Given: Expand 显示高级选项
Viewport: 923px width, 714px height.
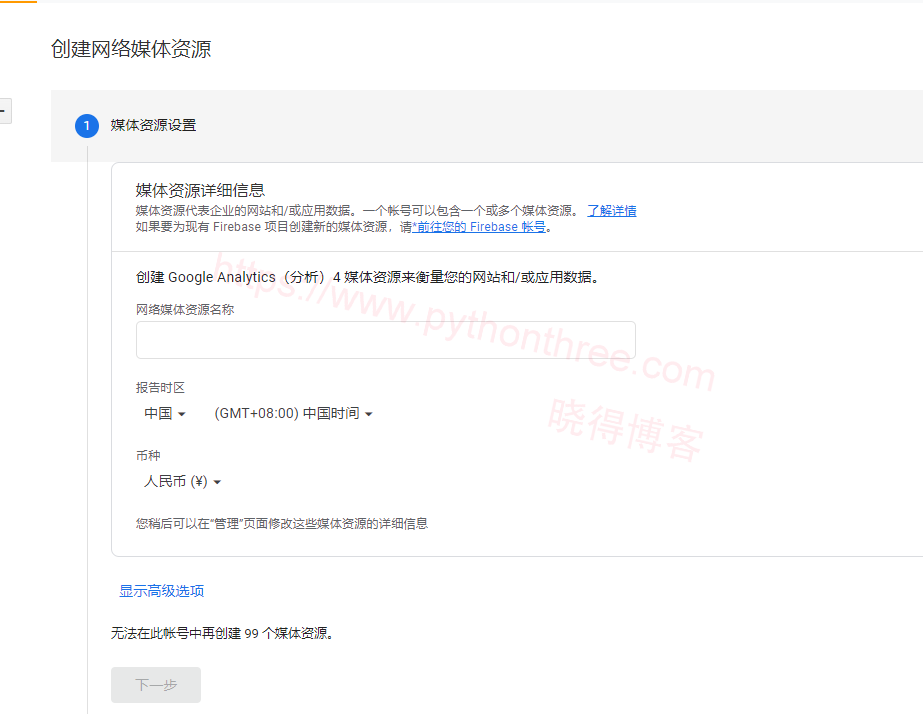Looking at the screenshot, I should tap(161, 591).
